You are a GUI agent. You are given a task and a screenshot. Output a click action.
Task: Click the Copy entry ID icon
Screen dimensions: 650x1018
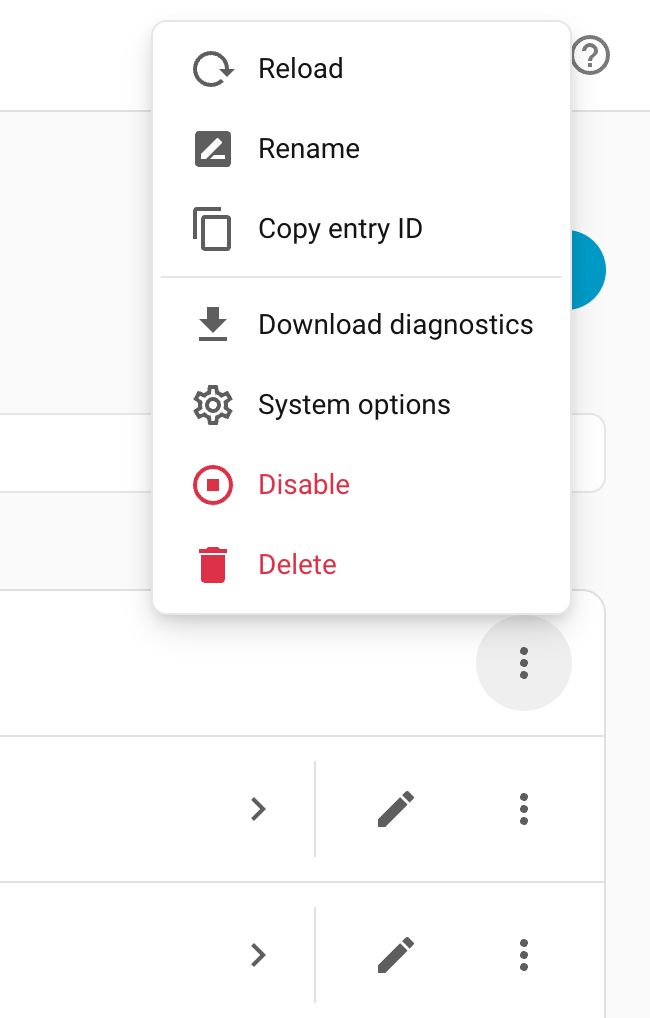click(x=212, y=229)
